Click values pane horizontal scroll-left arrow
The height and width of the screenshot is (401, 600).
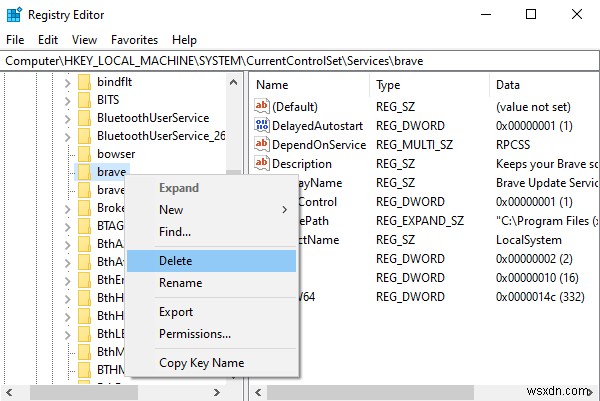click(x=258, y=393)
